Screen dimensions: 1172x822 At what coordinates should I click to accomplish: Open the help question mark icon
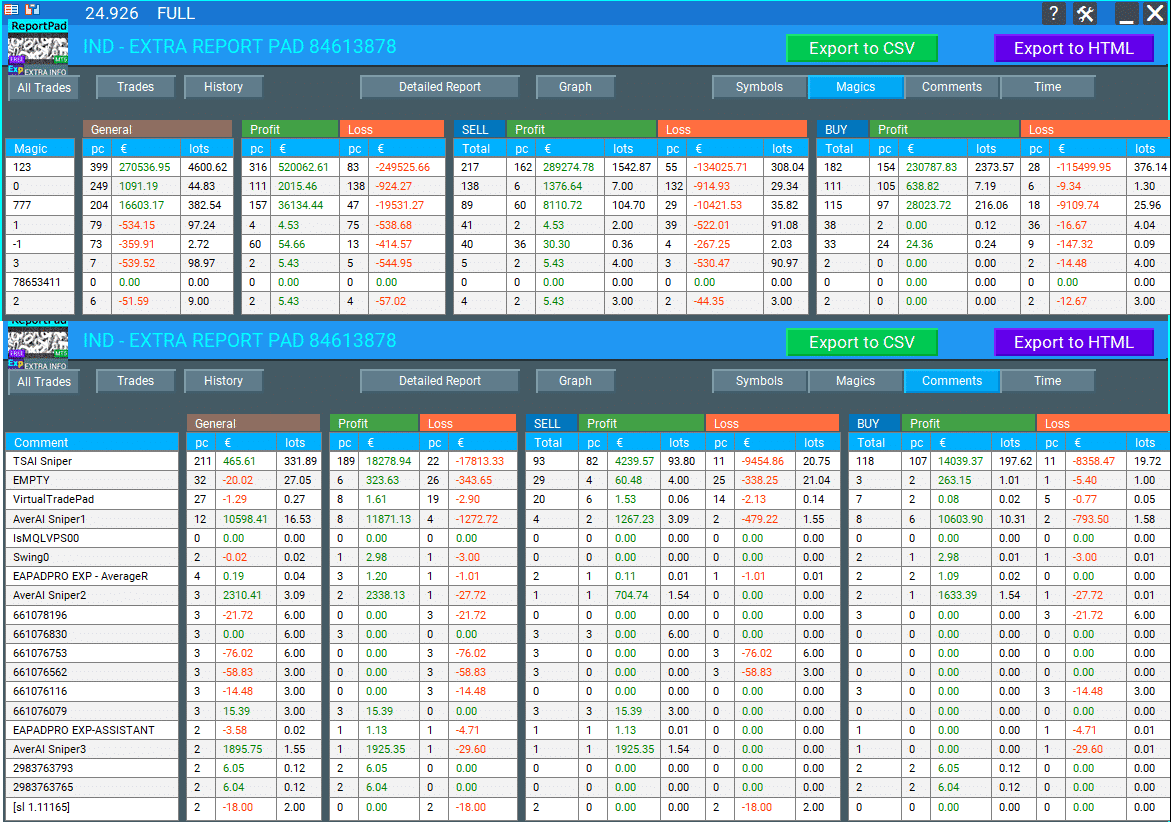click(1053, 13)
